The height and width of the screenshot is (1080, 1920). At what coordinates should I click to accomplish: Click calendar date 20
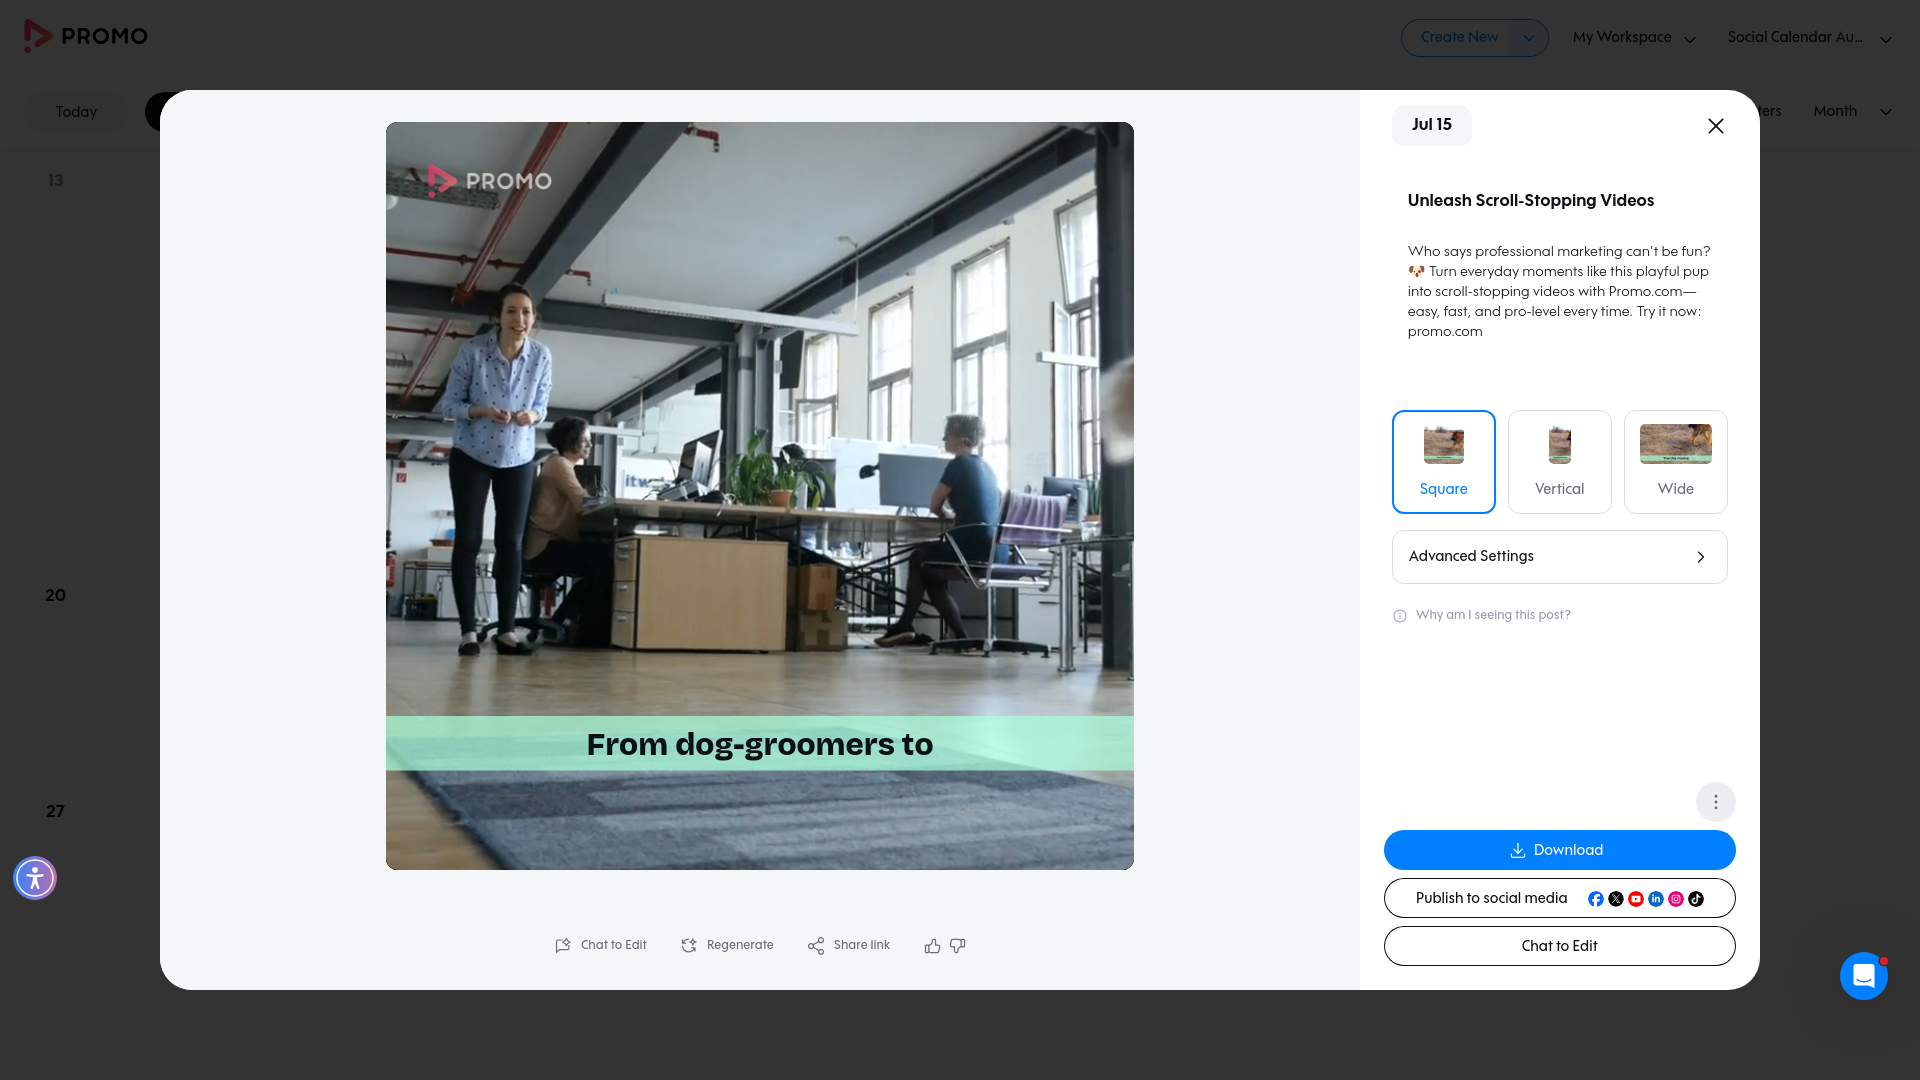coord(55,596)
